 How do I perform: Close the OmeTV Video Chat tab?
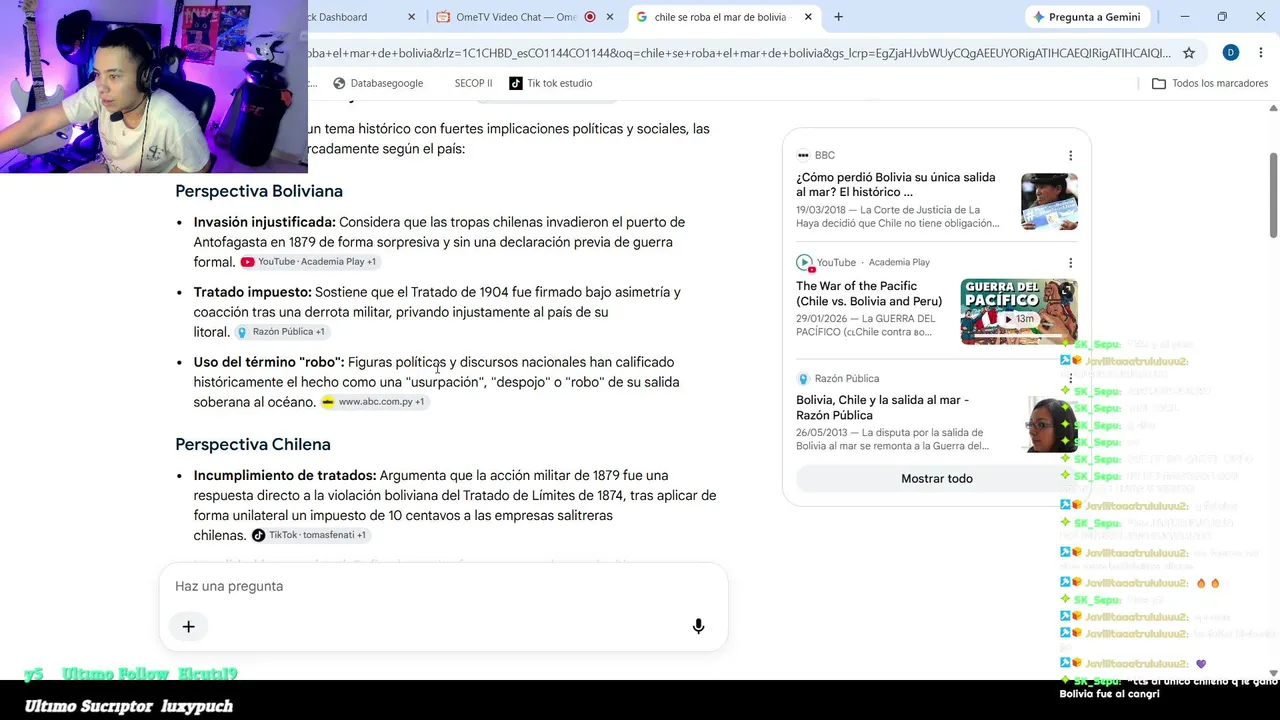coord(610,17)
